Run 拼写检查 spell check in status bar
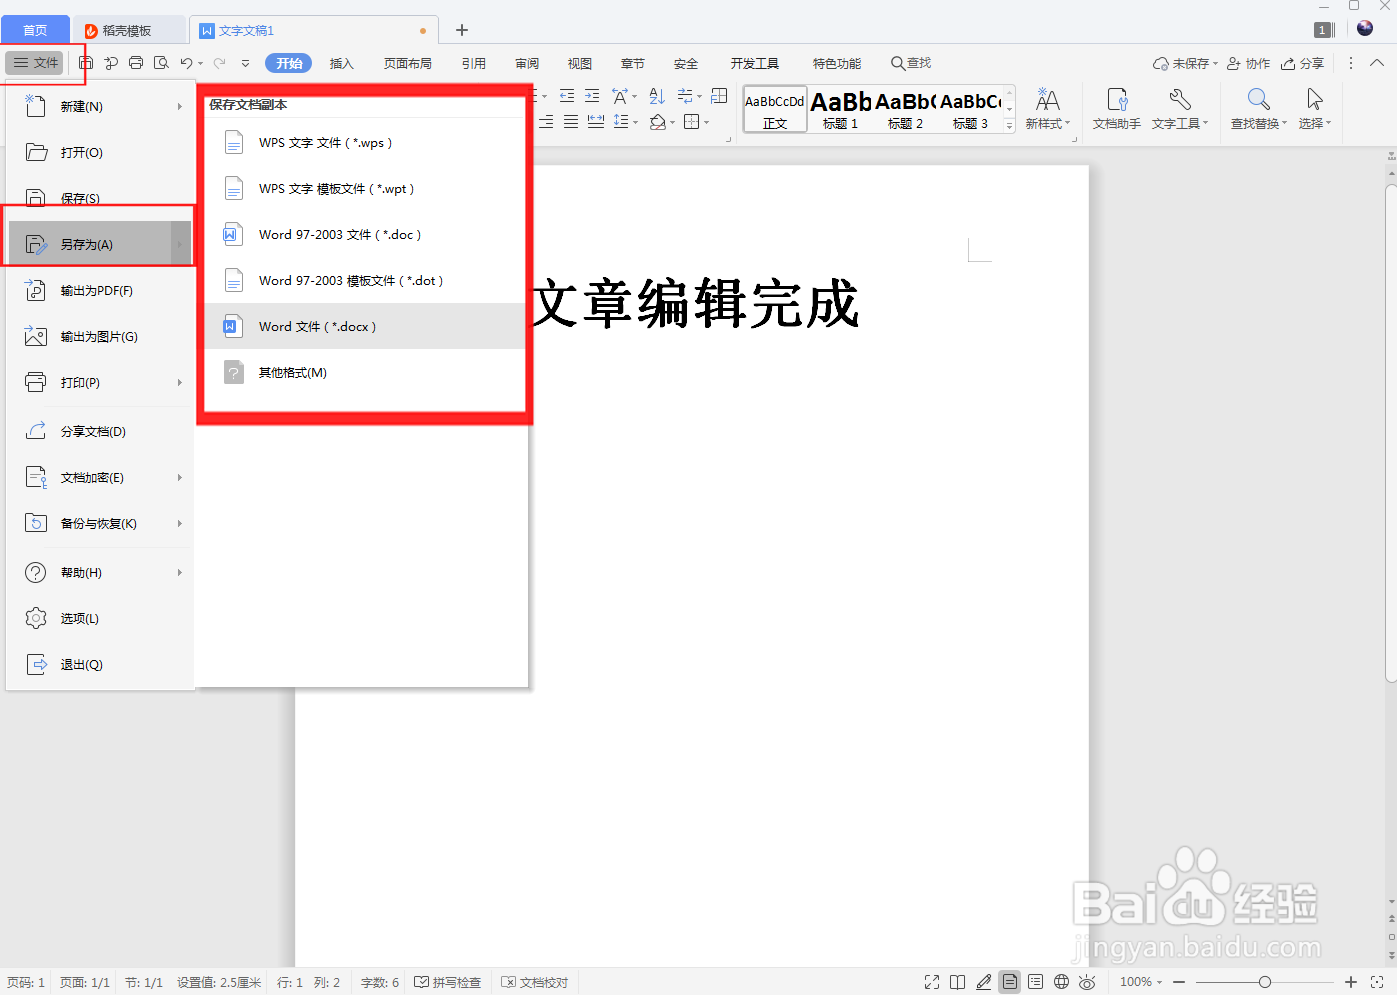 (448, 981)
